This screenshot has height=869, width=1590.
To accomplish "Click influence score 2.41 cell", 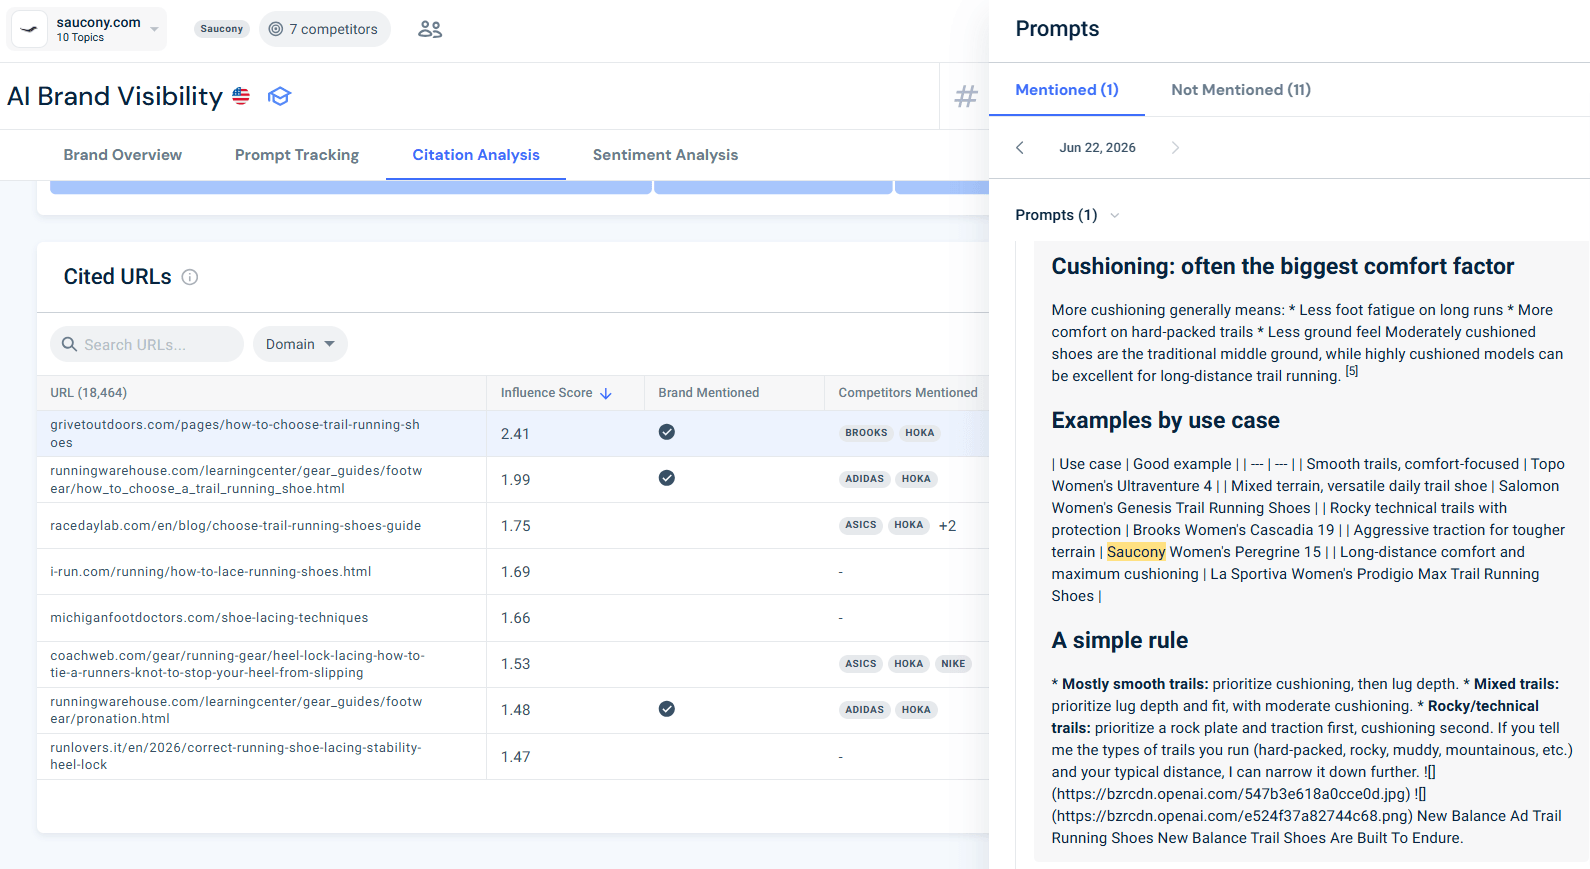I will point(515,434).
